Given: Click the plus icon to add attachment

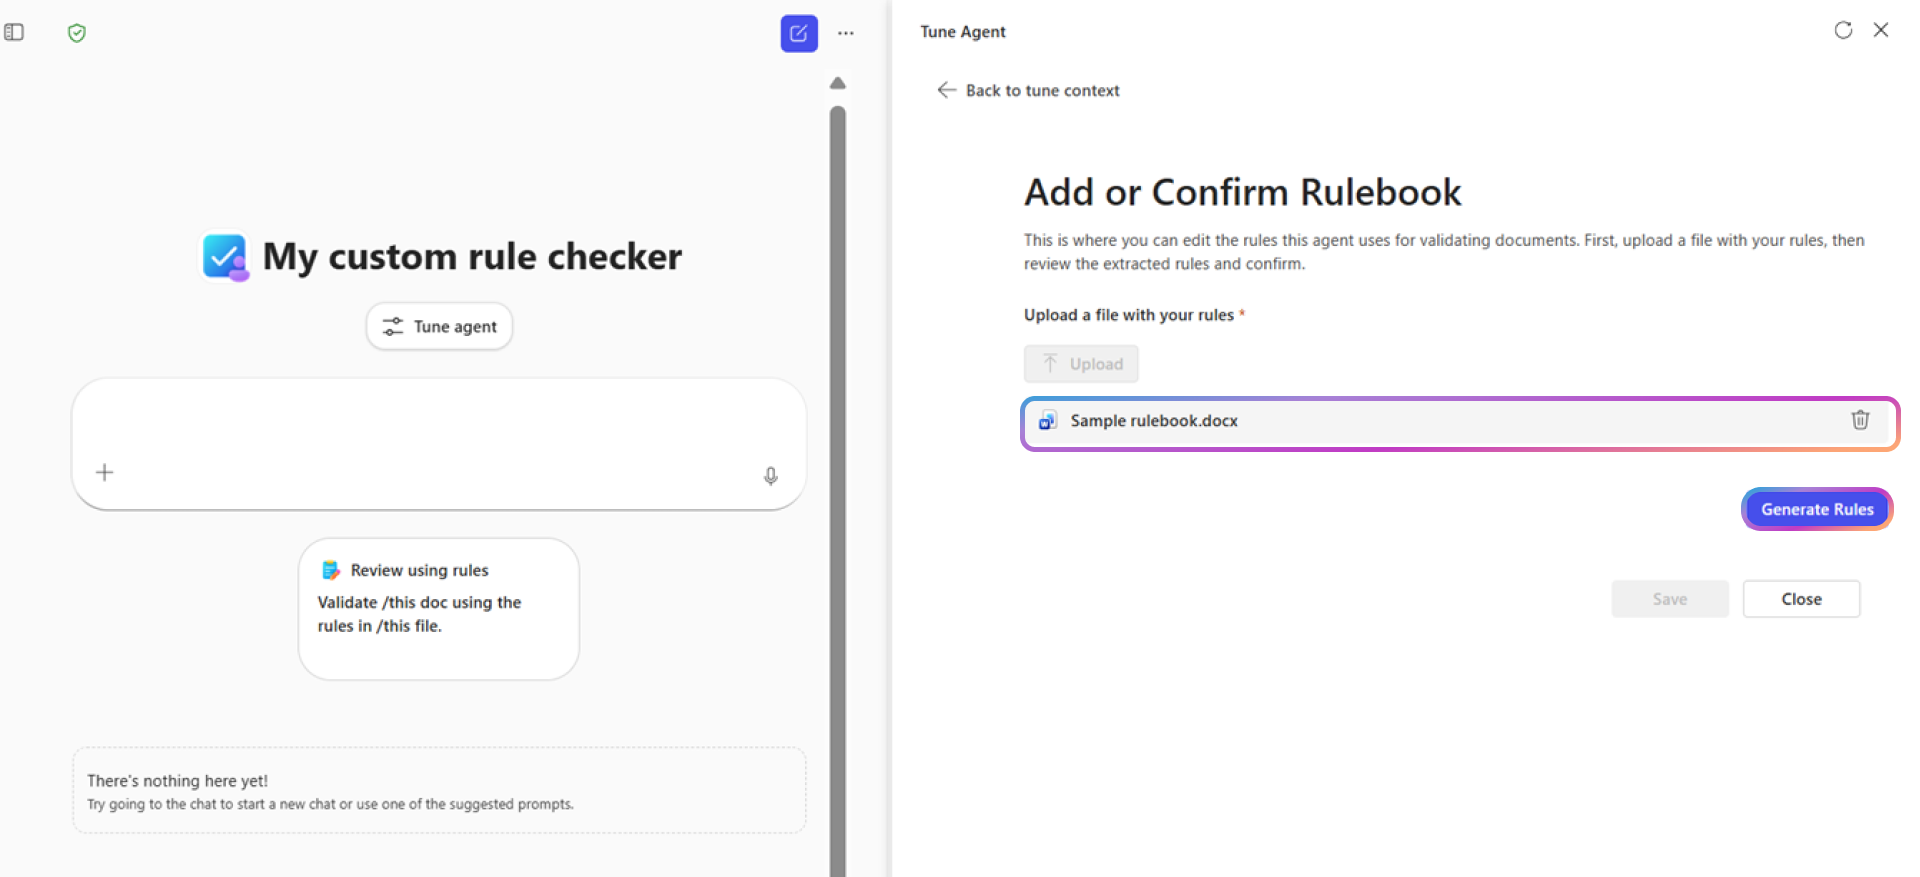Looking at the screenshot, I should click(104, 472).
